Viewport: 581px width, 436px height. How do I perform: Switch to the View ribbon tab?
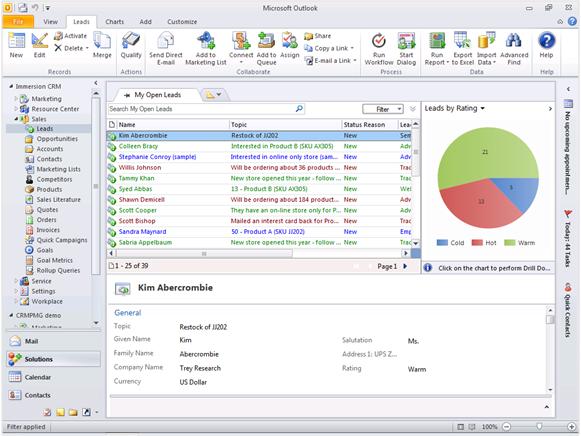[50, 21]
